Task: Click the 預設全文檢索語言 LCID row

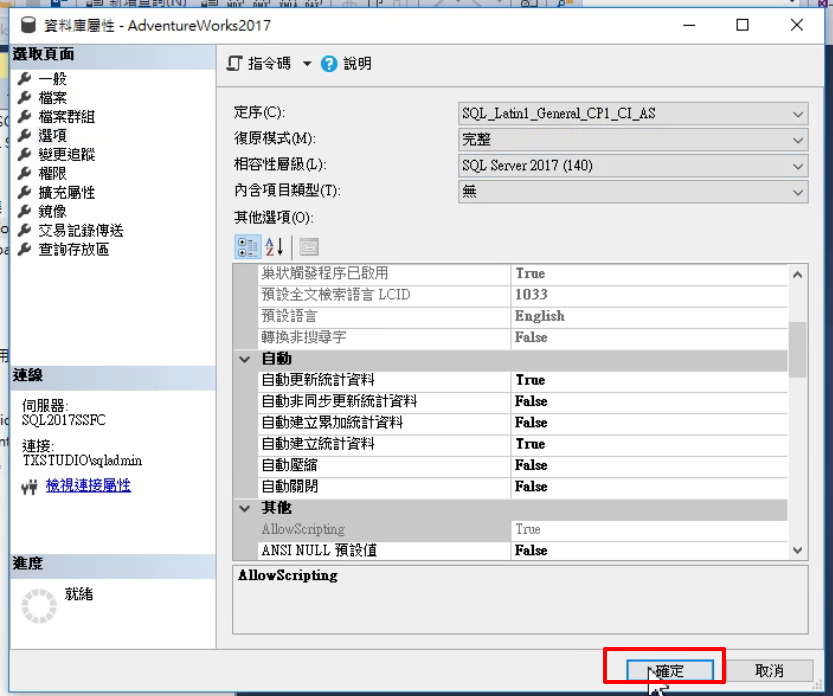Action: (x=523, y=295)
